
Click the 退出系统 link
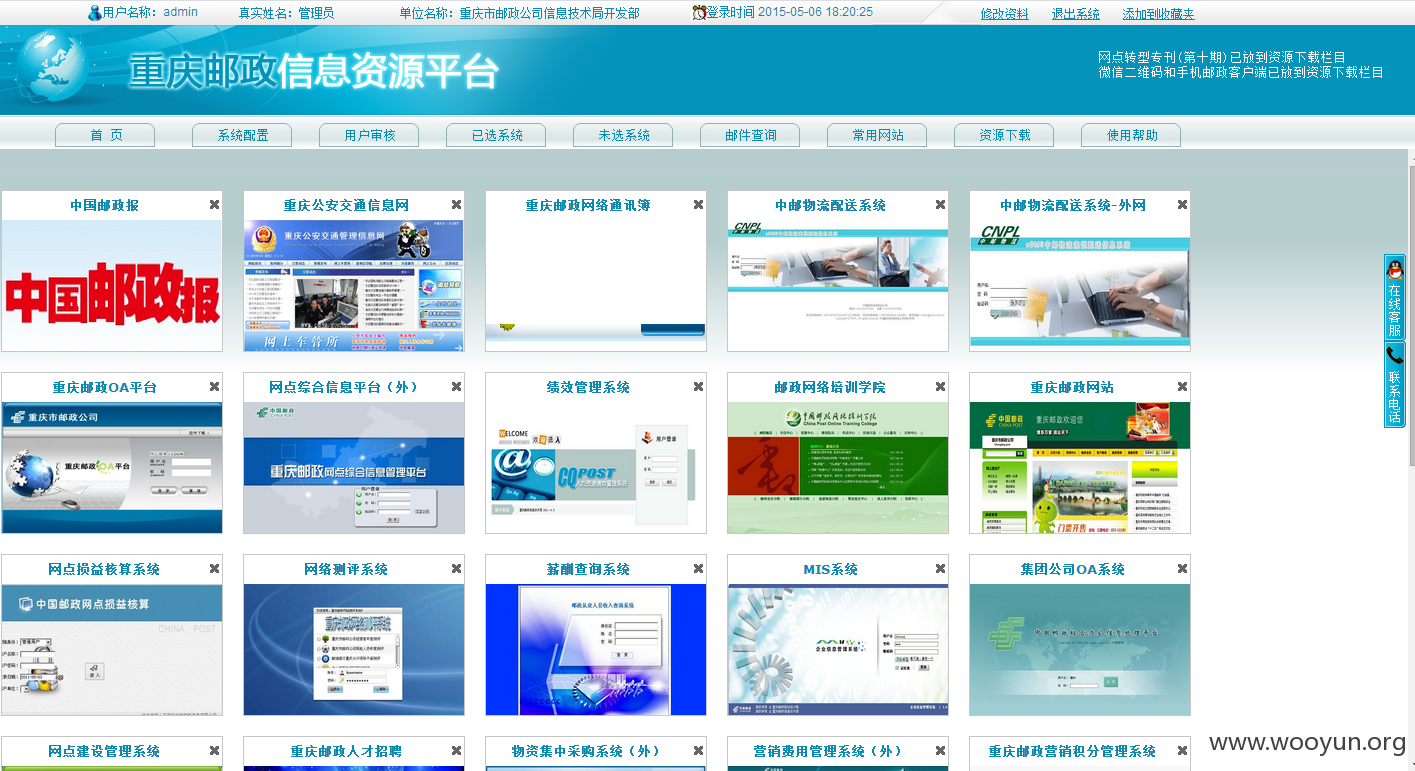[x=1075, y=14]
